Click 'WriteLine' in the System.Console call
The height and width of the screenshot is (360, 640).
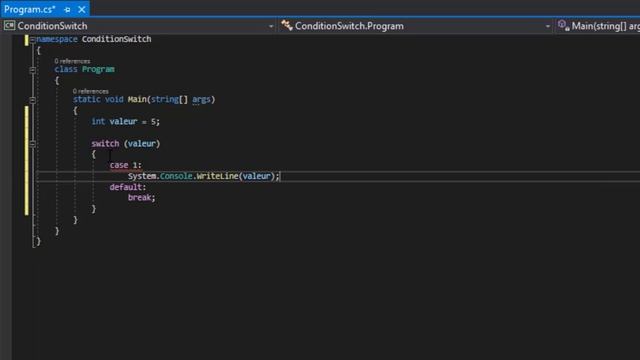pyautogui.click(x=217, y=176)
